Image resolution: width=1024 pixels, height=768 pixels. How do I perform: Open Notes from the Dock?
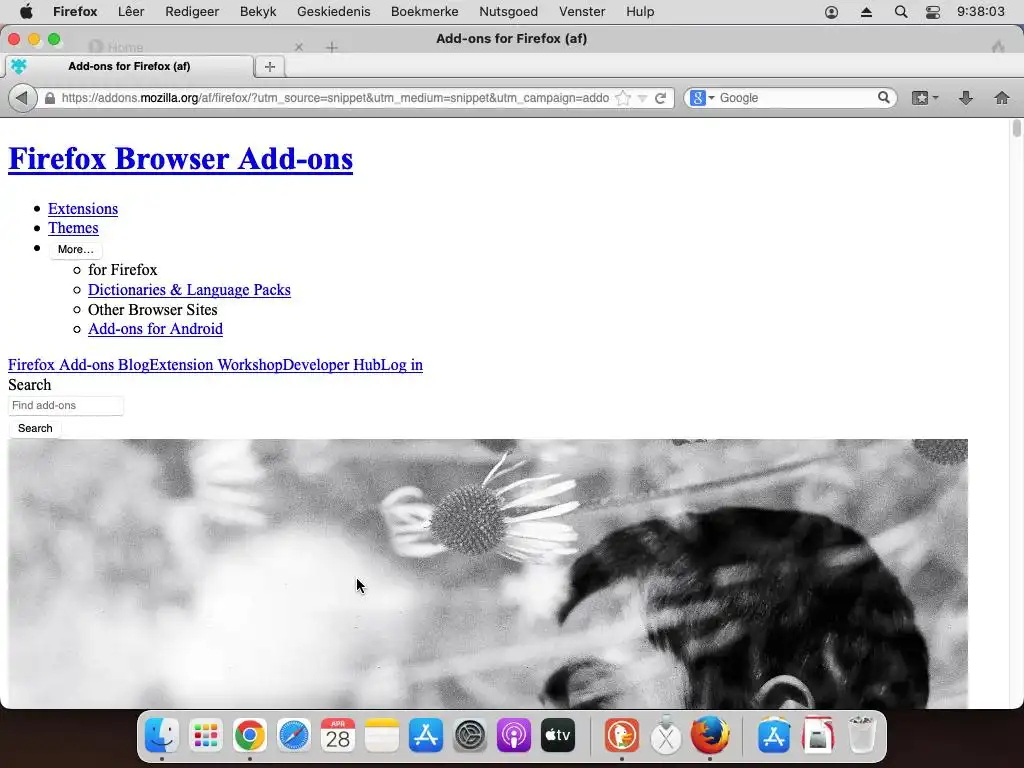[x=381, y=736]
